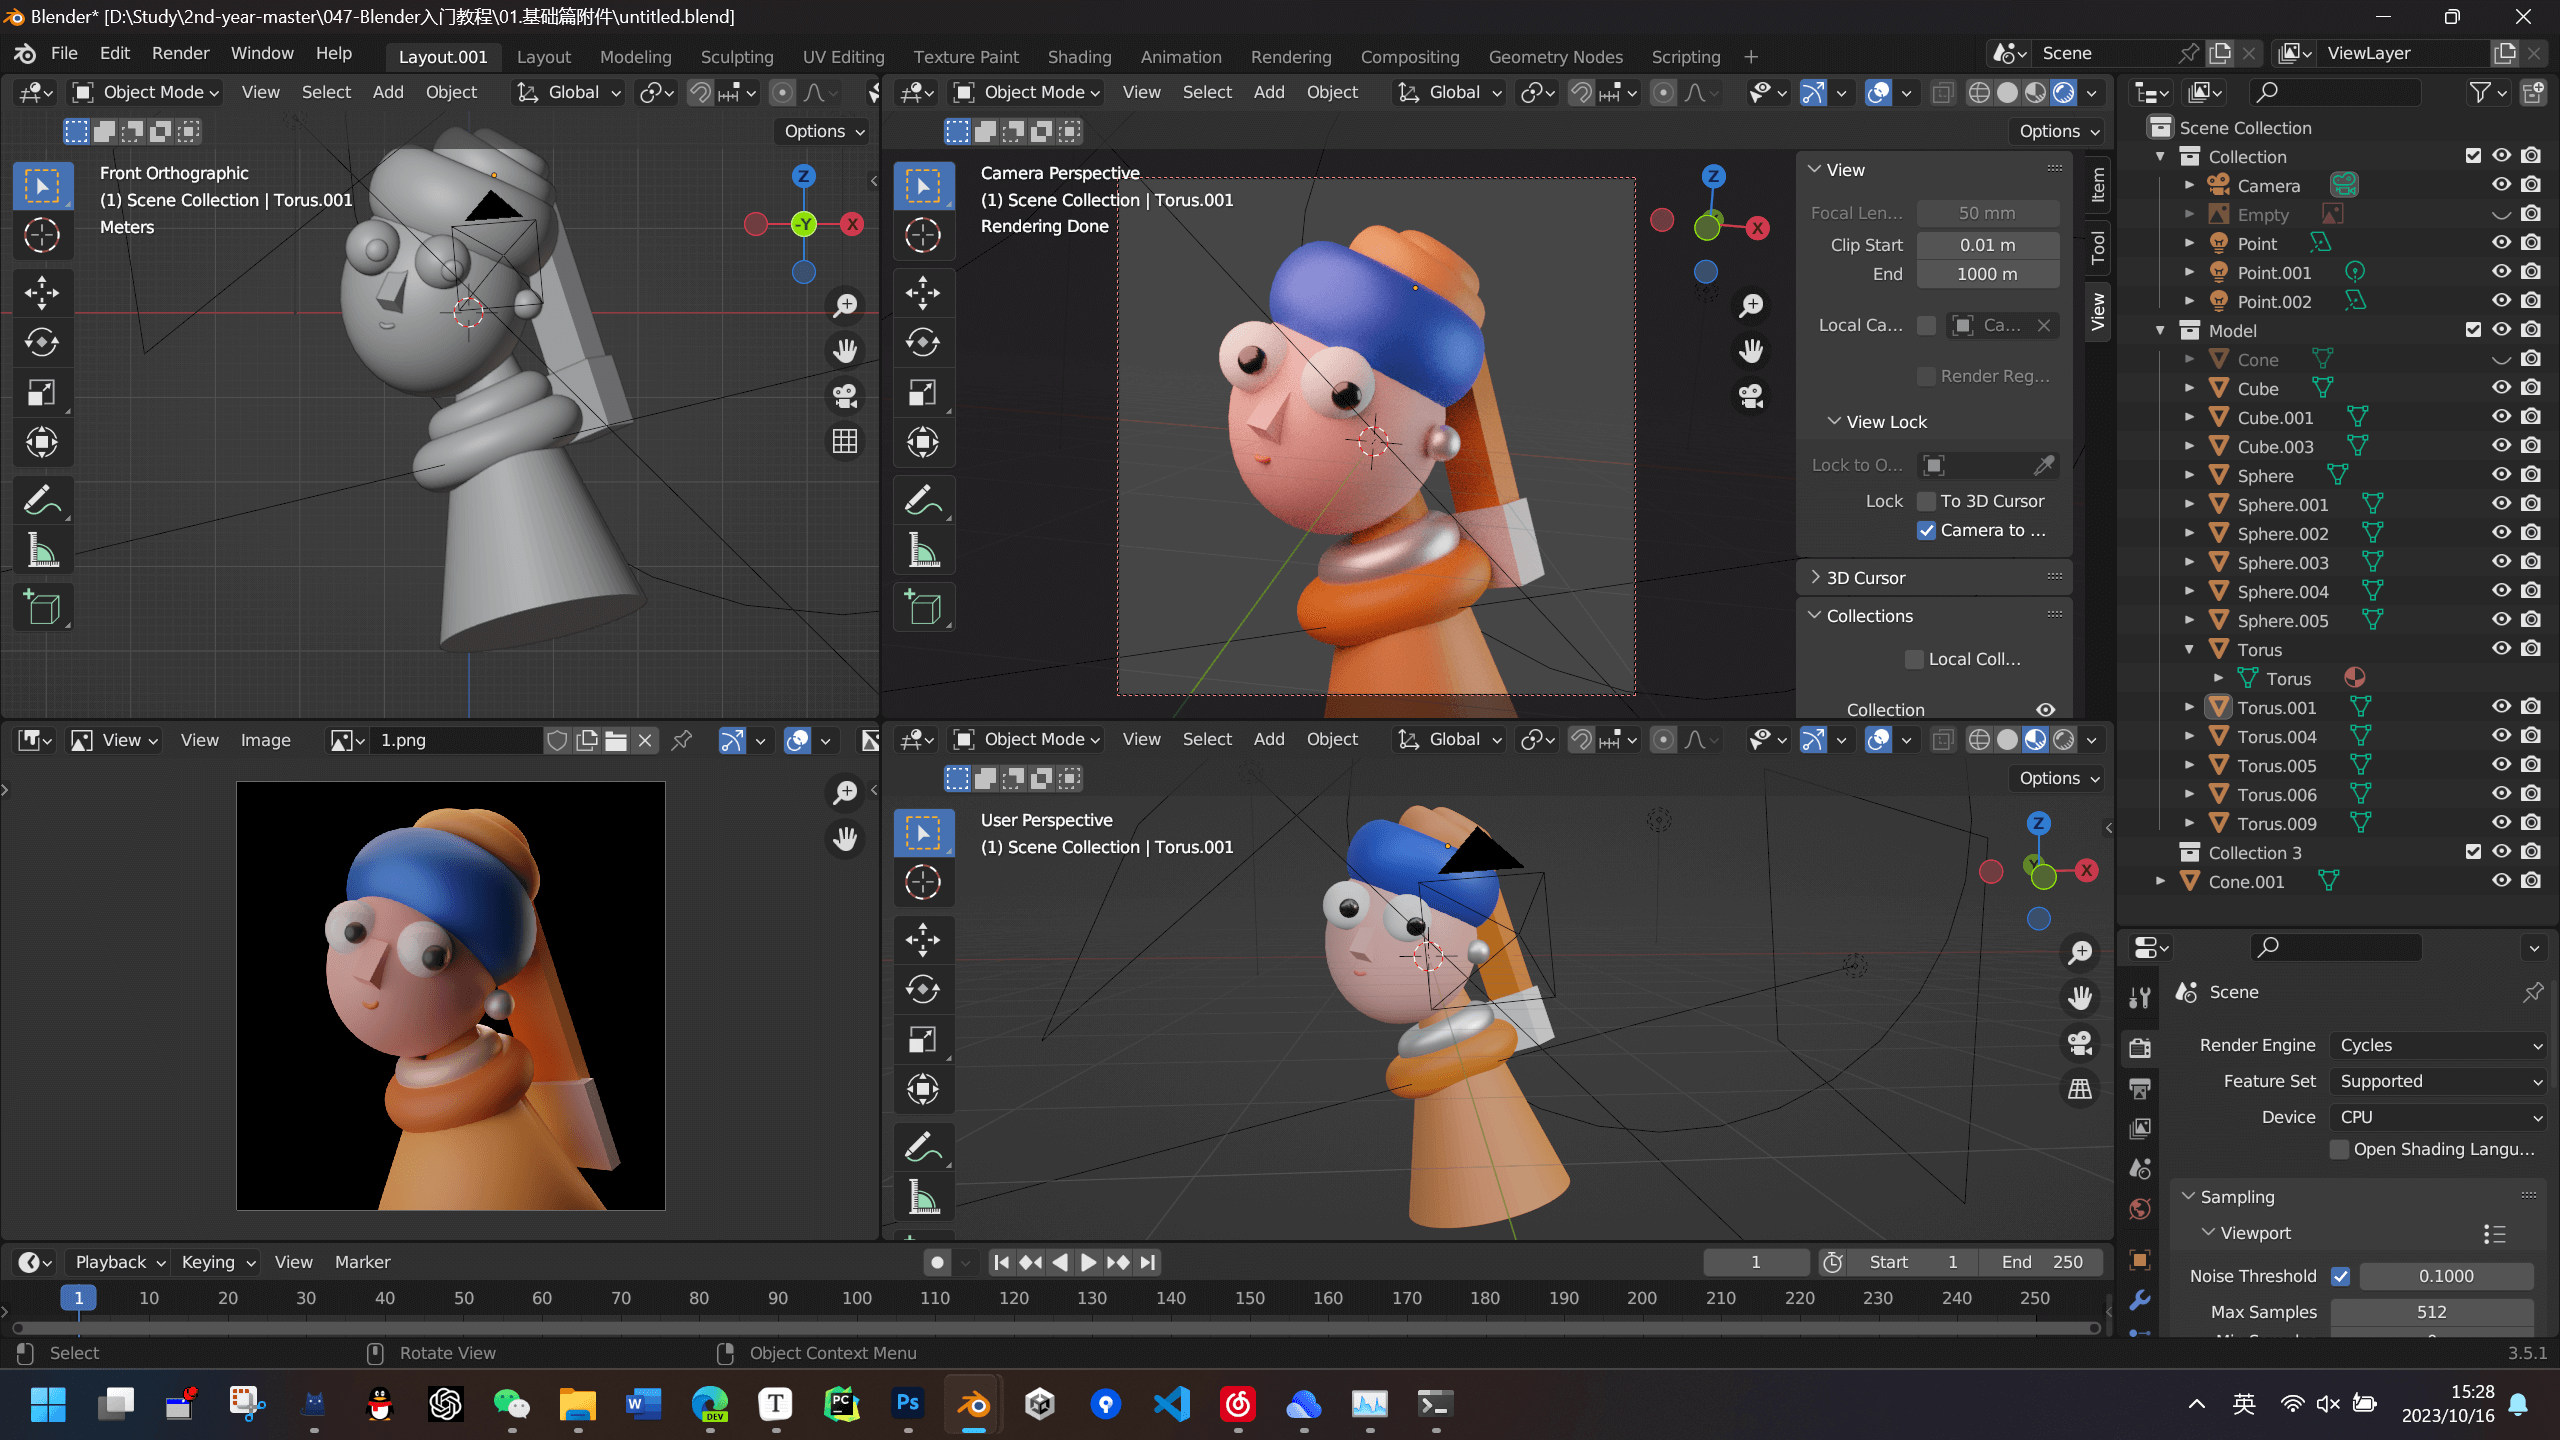Select the Annotate tool in Front Orthographic viewport

point(42,500)
